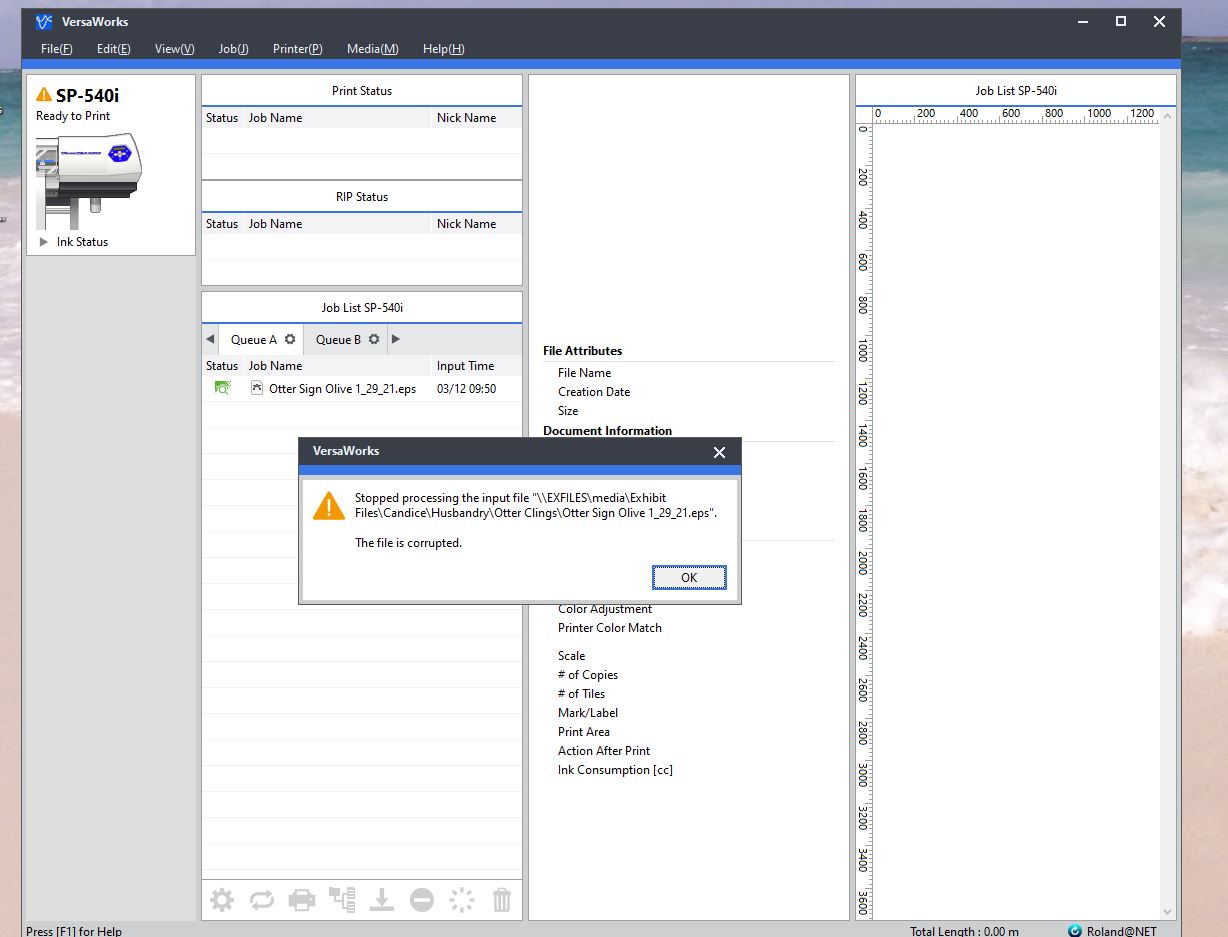Click the File Attributes heading
The width and height of the screenshot is (1228, 937).
tap(582, 351)
